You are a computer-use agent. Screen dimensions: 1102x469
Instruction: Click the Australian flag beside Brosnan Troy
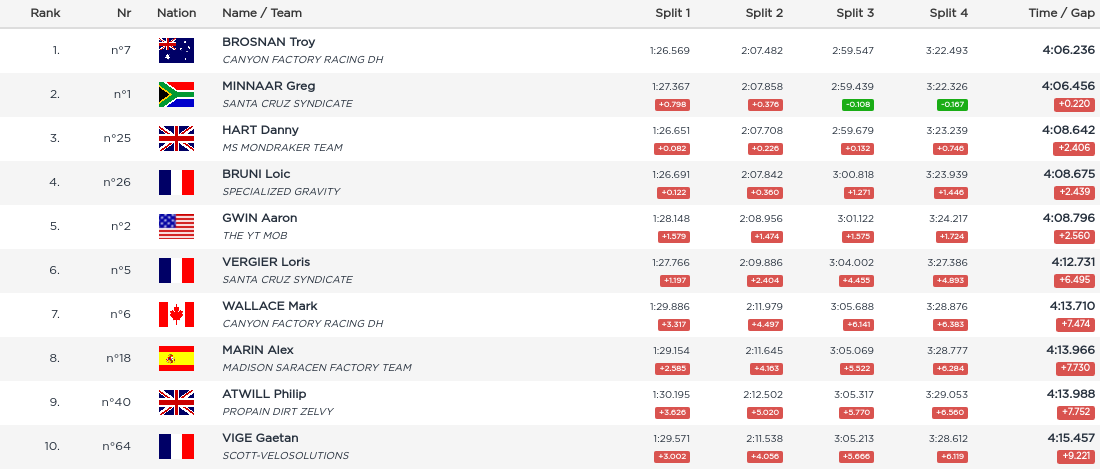[x=176, y=50]
